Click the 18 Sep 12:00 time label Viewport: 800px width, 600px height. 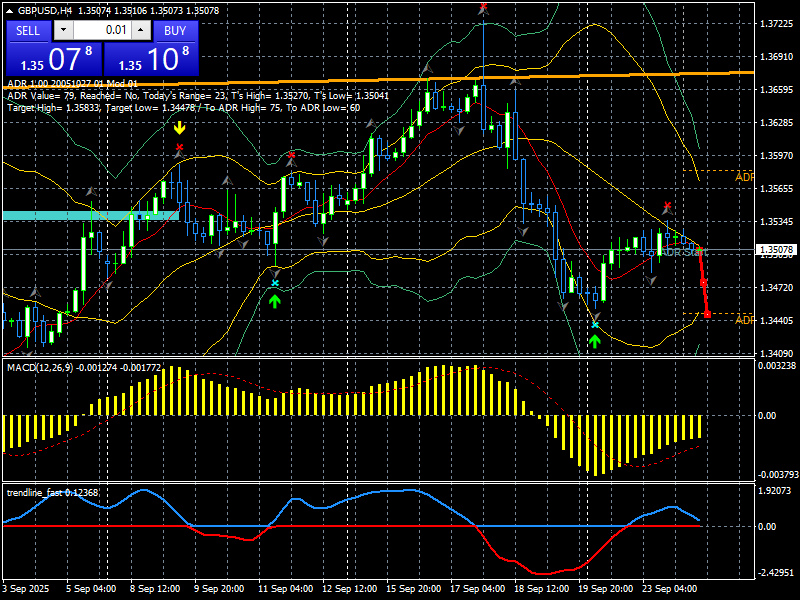point(542,588)
